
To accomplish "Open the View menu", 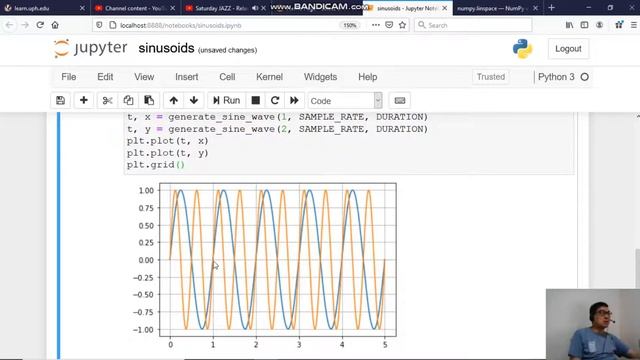I will pos(144,77).
